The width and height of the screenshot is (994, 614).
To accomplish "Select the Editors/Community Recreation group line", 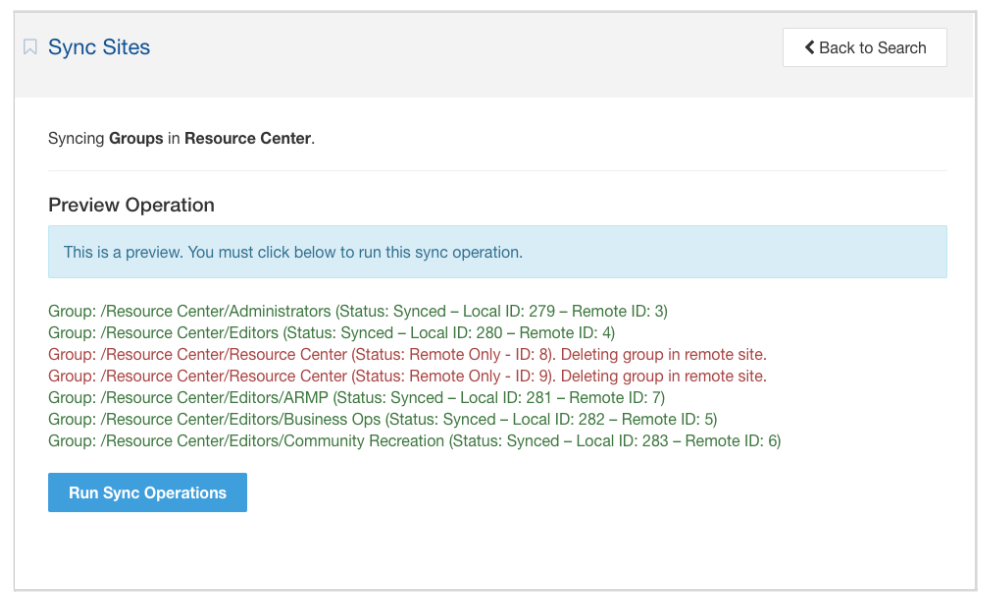I will (414, 441).
